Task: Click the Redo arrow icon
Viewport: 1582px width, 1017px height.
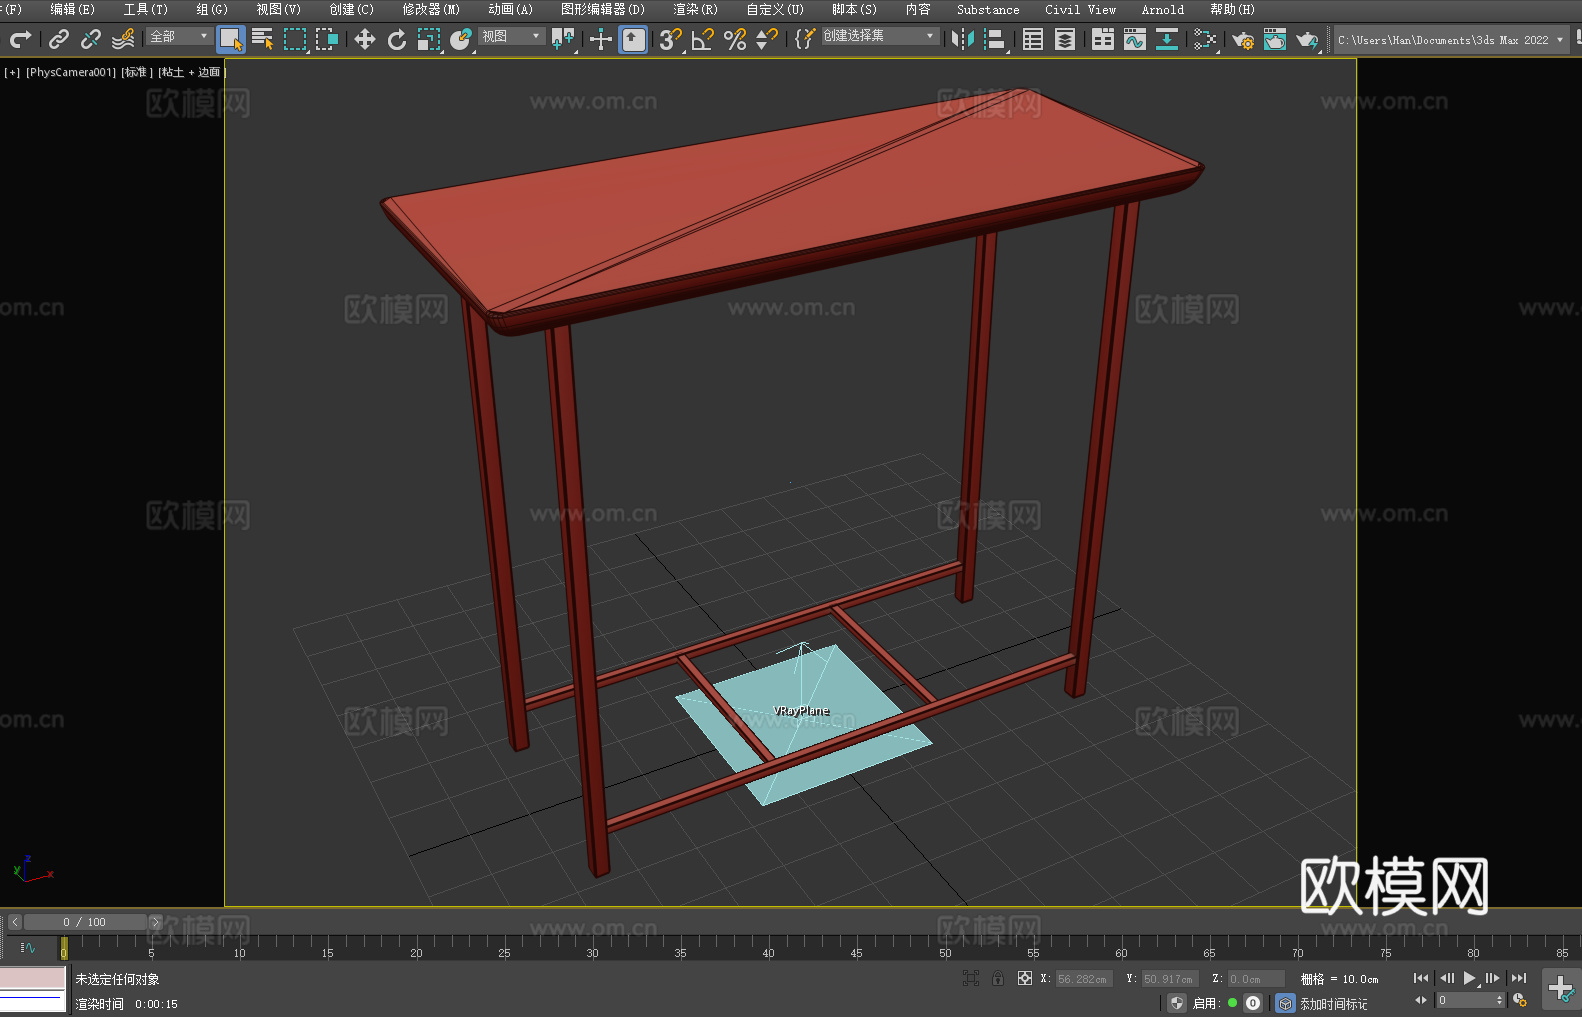Action: 20,40
